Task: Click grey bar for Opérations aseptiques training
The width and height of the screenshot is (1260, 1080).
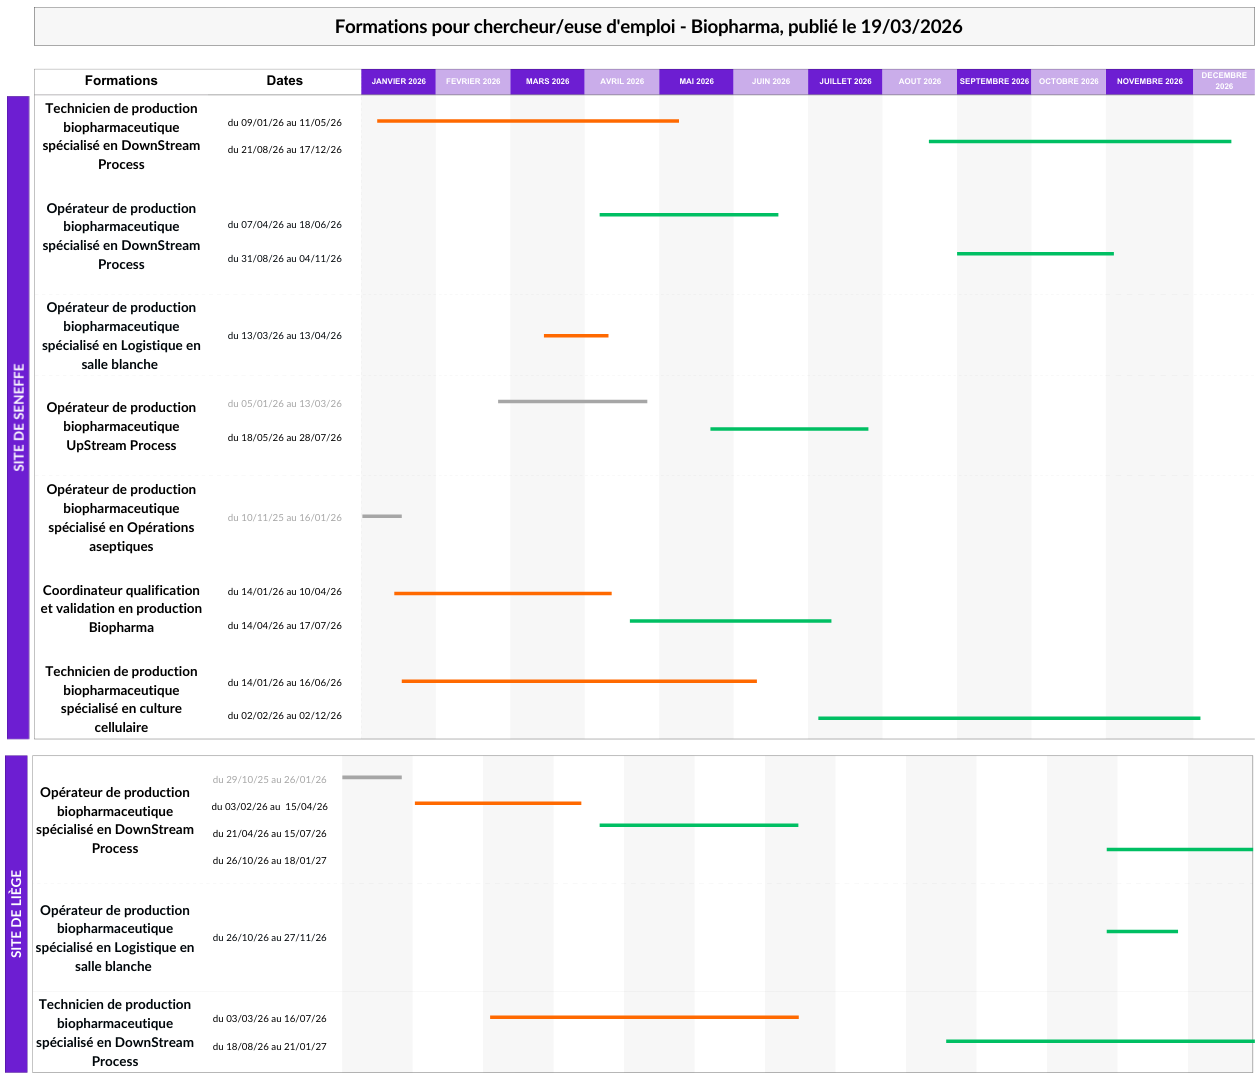Action: point(382,516)
